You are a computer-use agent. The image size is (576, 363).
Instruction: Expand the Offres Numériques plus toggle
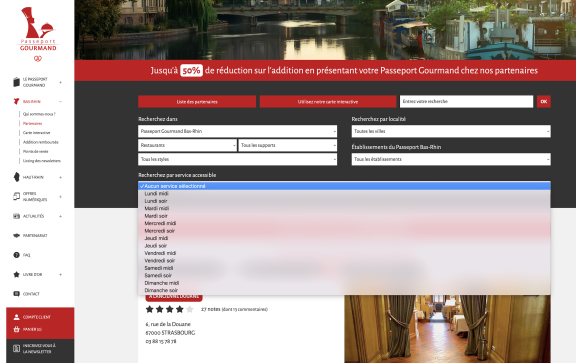(x=61, y=197)
